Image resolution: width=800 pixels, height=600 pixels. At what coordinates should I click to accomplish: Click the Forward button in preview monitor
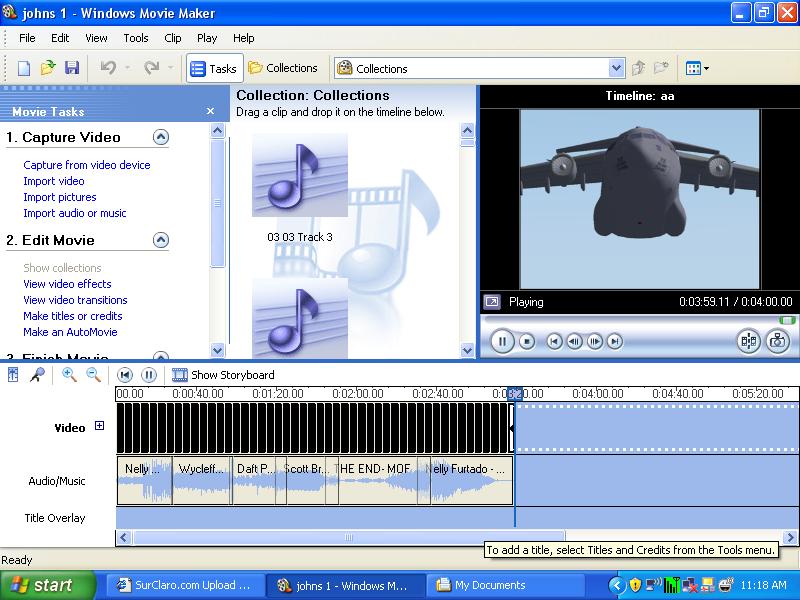(615, 341)
